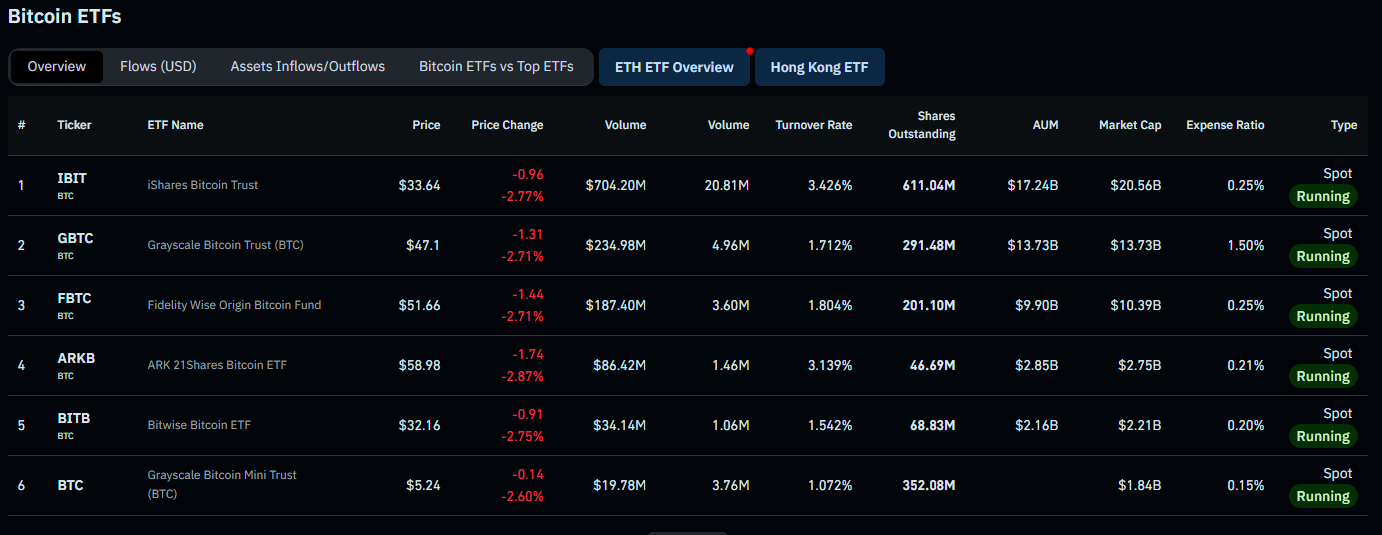
Task: Open the BITB ticker link
Action: click(x=74, y=418)
